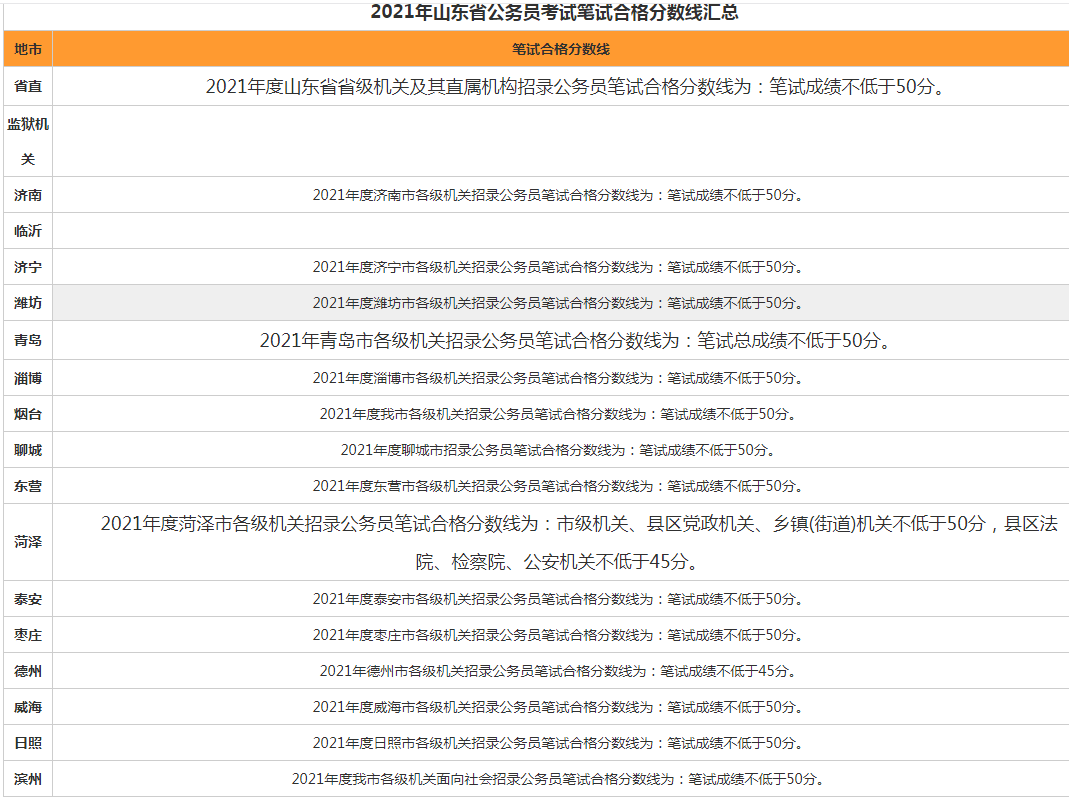Click the 青岛 score line text
1069x800 pixels.
click(574, 341)
